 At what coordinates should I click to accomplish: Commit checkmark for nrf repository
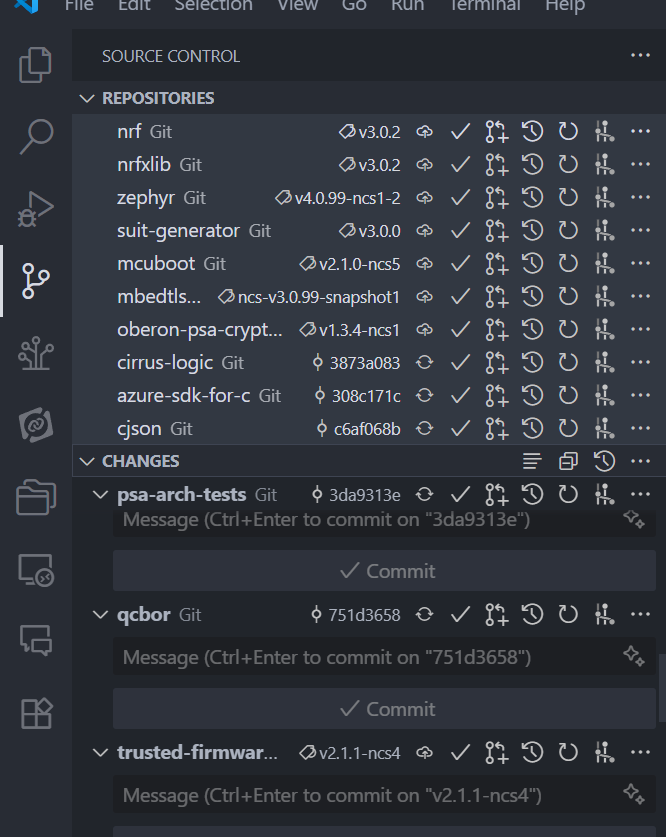coord(460,131)
